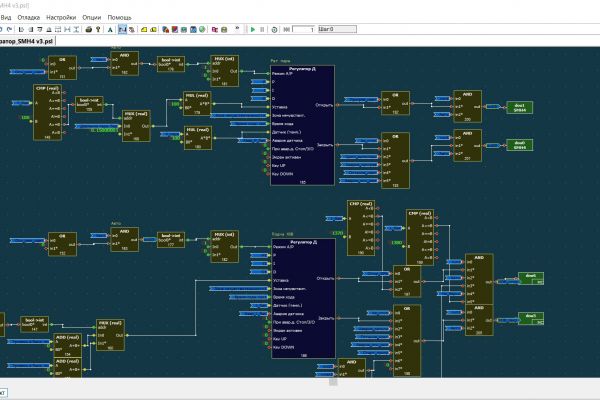Open the Отладка menu
Image resolution: width=600 pixels, height=400 pixels.
29,17
